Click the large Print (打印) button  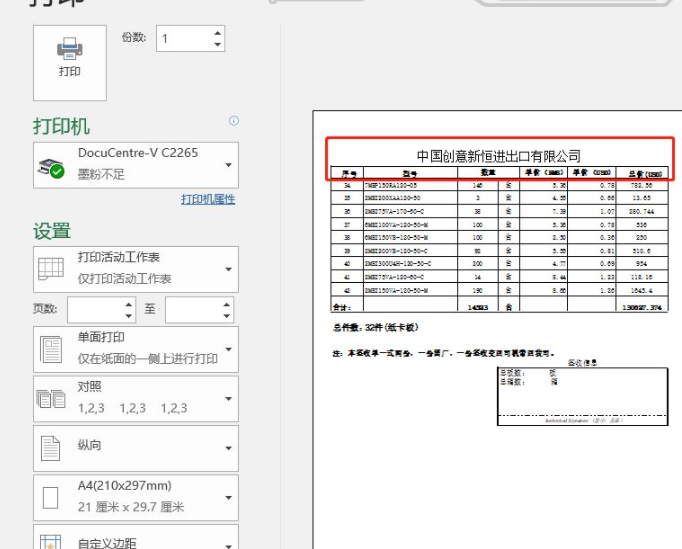pos(70,63)
